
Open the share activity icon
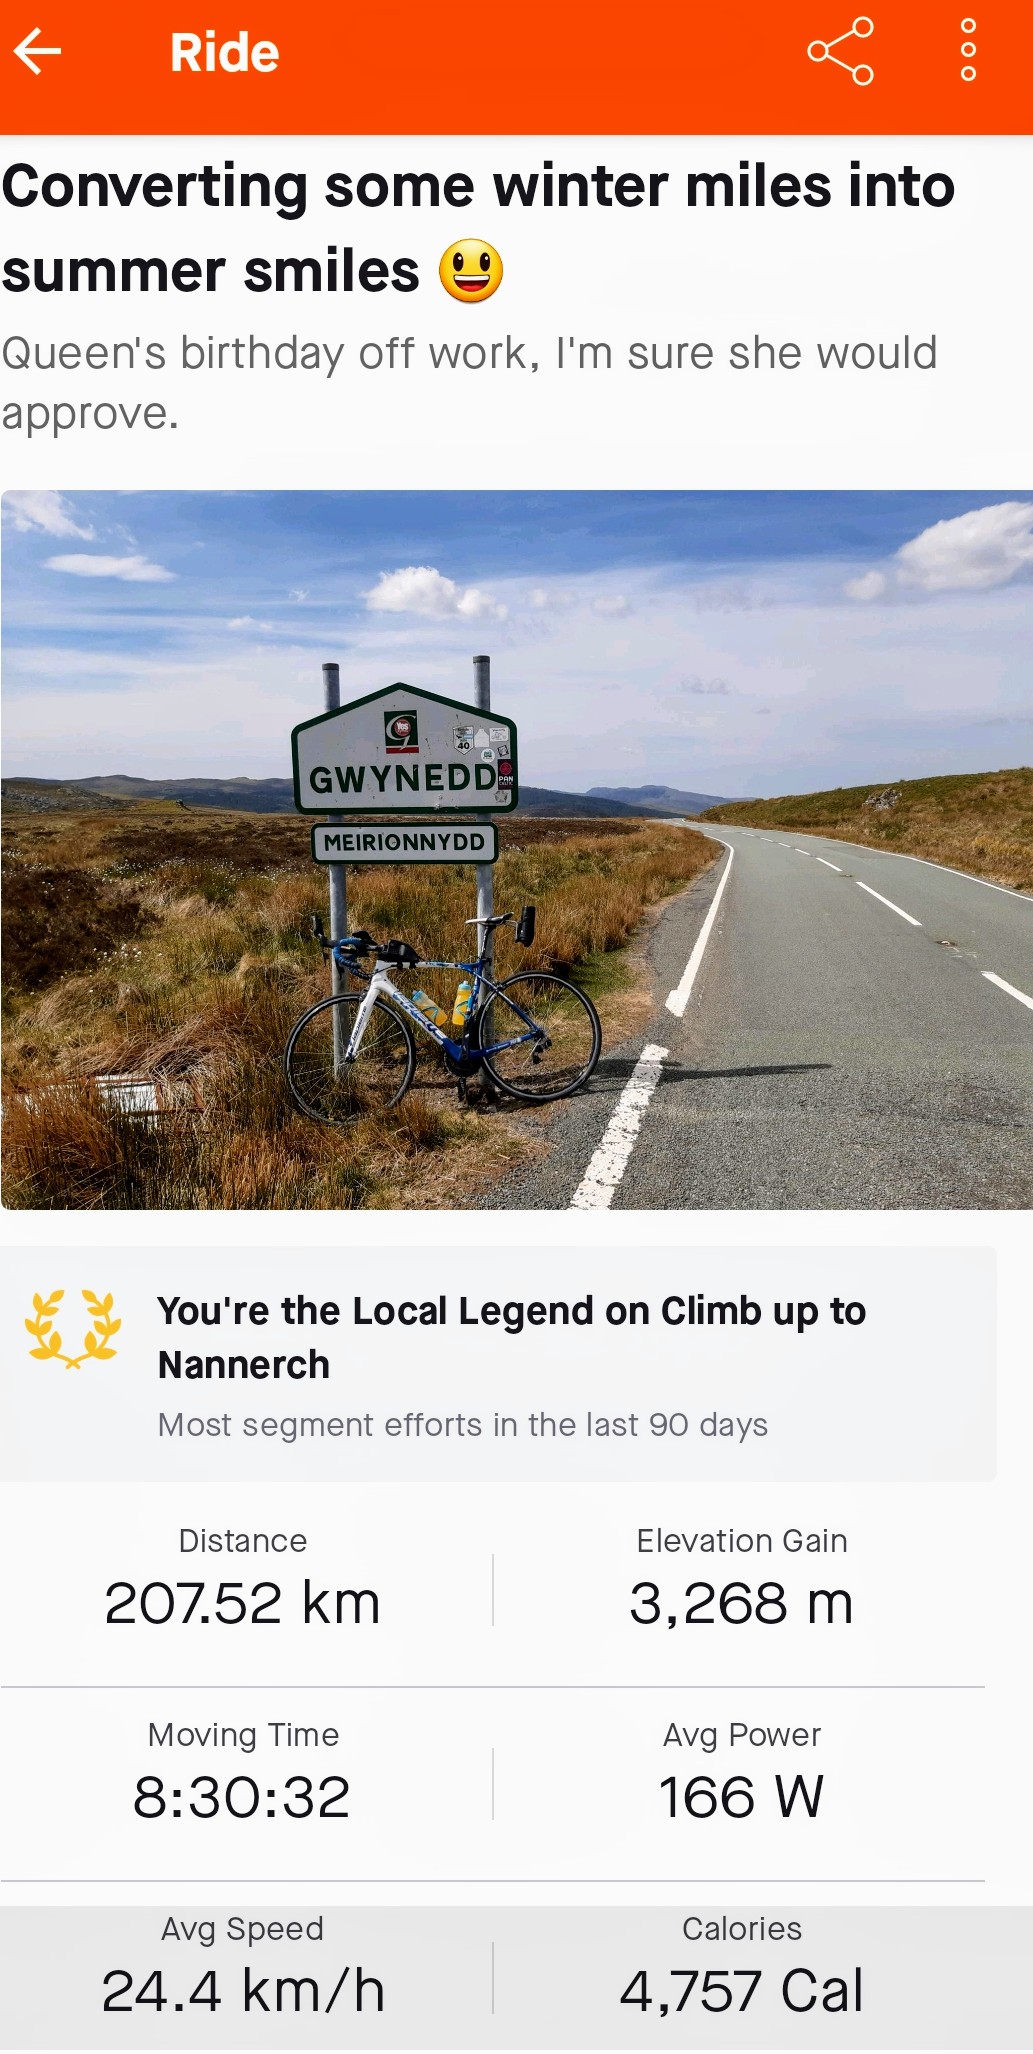(x=840, y=51)
